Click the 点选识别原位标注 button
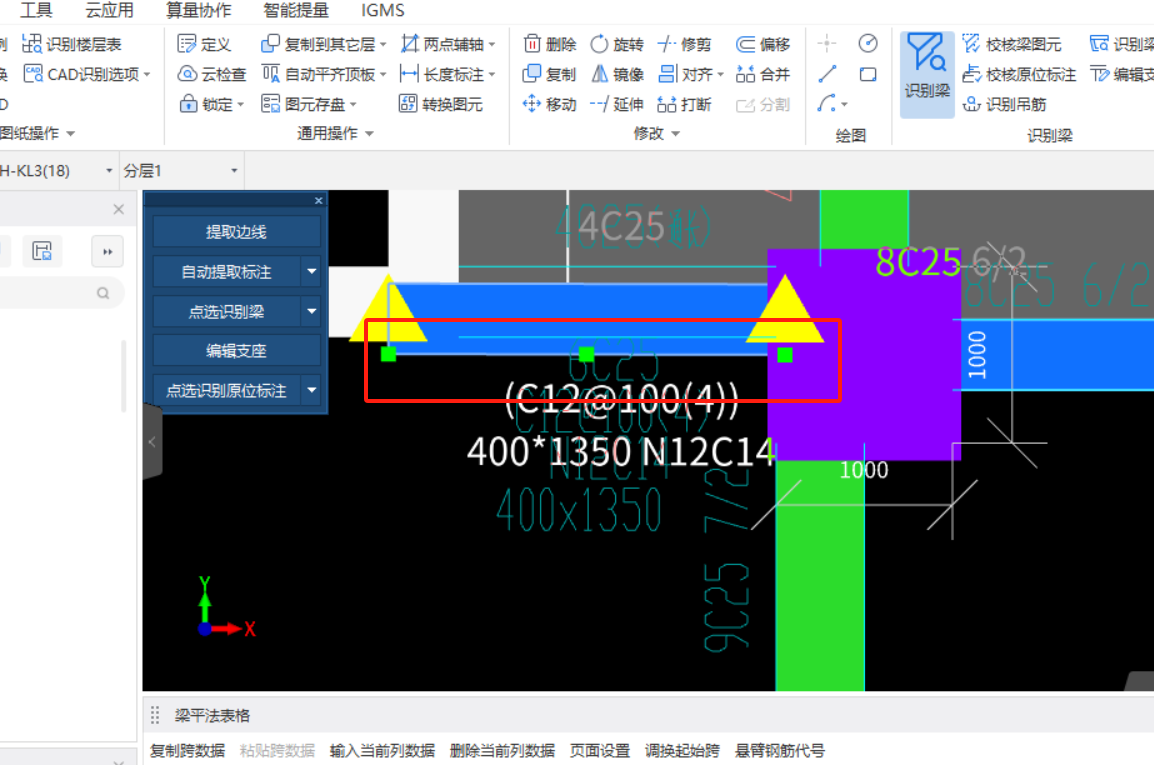Image resolution: width=1154 pixels, height=765 pixels. [x=227, y=390]
